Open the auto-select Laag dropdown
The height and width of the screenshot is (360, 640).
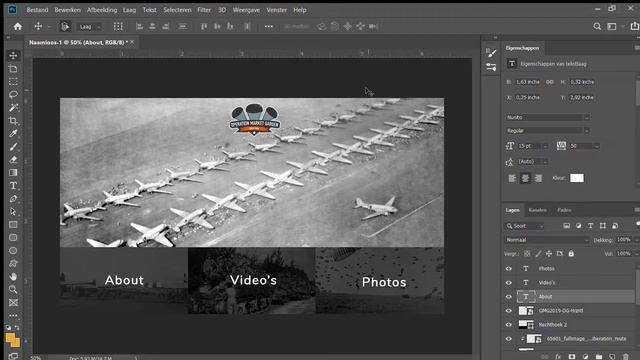[x=90, y=27]
